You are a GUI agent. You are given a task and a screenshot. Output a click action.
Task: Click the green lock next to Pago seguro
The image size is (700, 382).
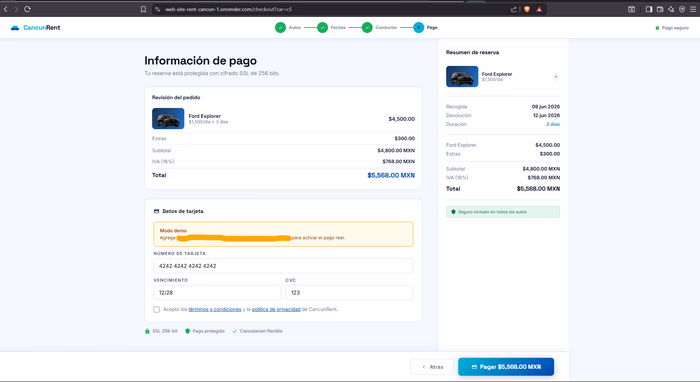(657, 28)
